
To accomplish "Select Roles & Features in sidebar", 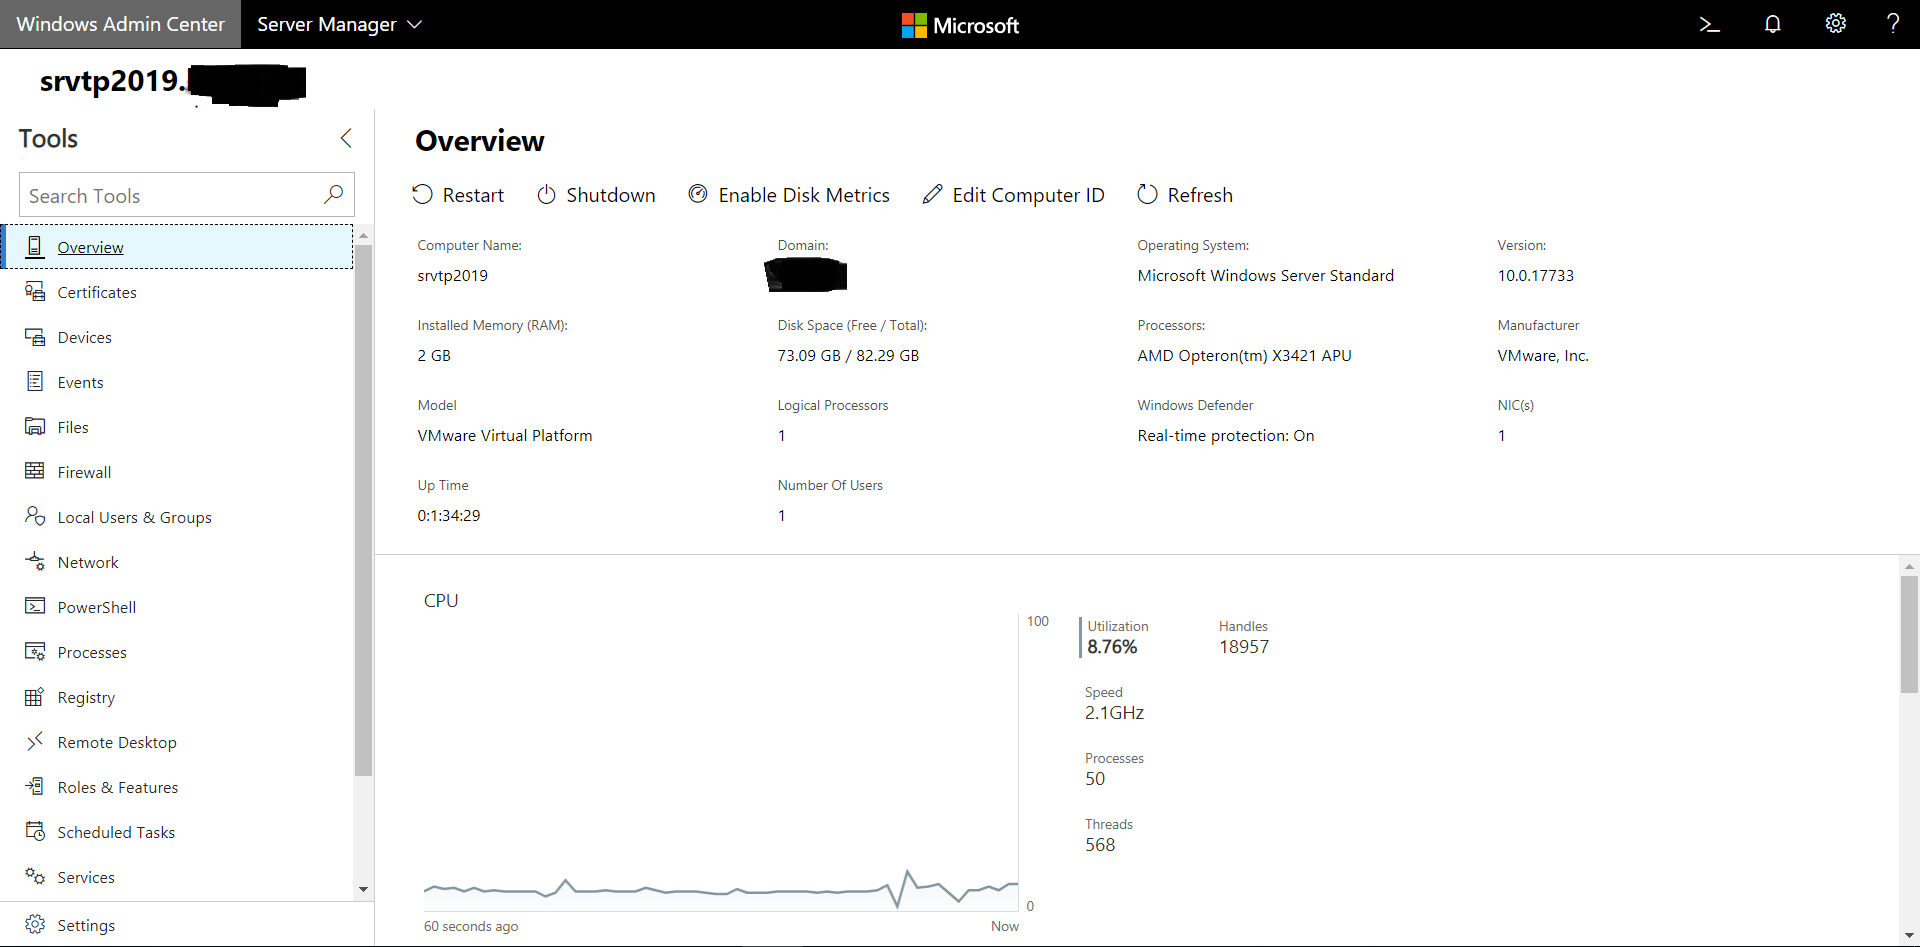I will (117, 787).
